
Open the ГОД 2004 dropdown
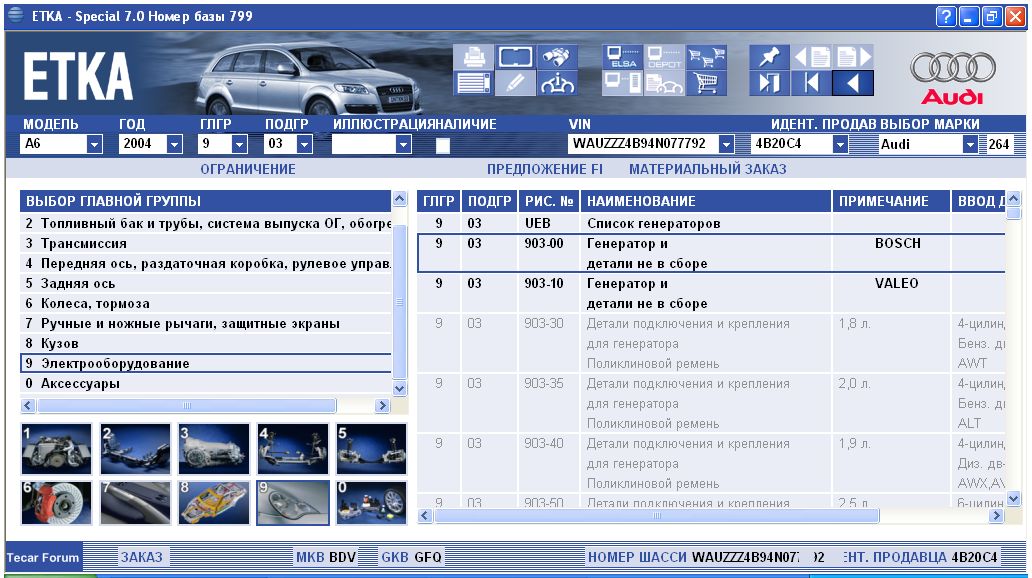174,144
